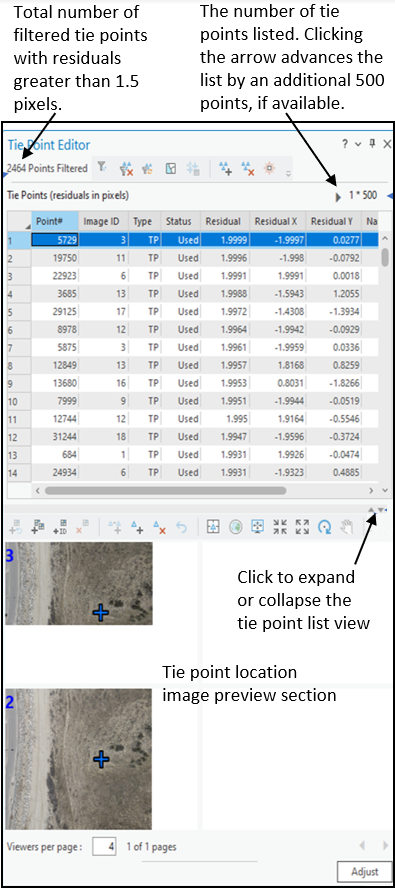The height and width of the screenshot is (888, 395).
Task: Click the undo arrow in the viewer toolbar
Action: 181,528
